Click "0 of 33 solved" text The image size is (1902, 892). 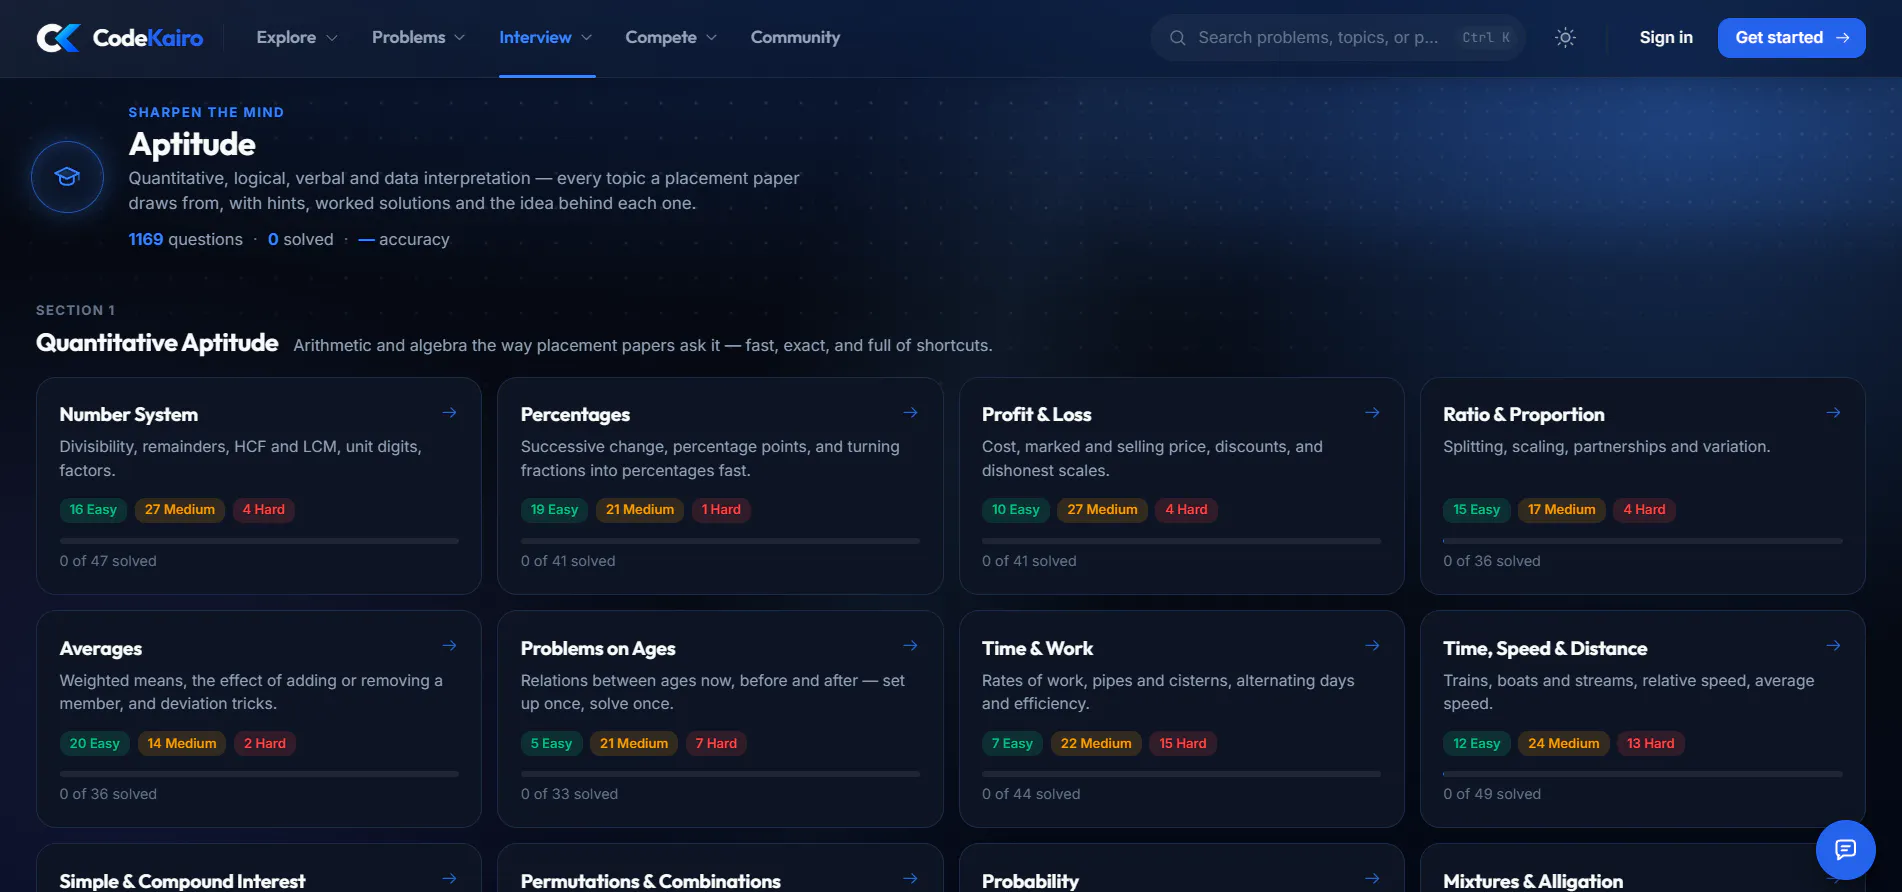point(569,794)
